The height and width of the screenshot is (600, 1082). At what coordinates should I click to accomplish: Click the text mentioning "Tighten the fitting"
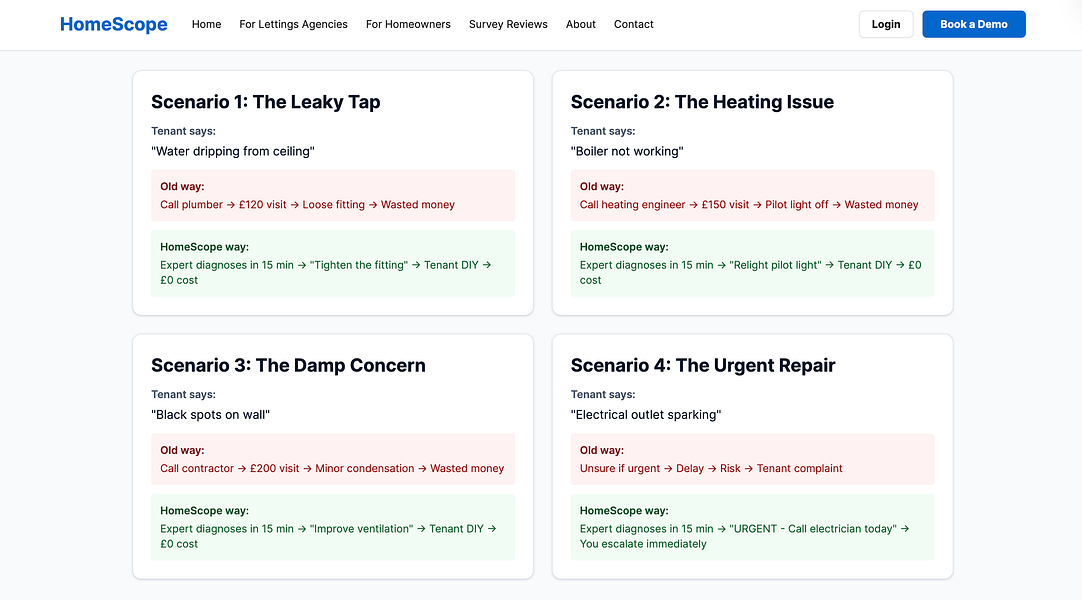pyautogui.click(x=326, y=272)
